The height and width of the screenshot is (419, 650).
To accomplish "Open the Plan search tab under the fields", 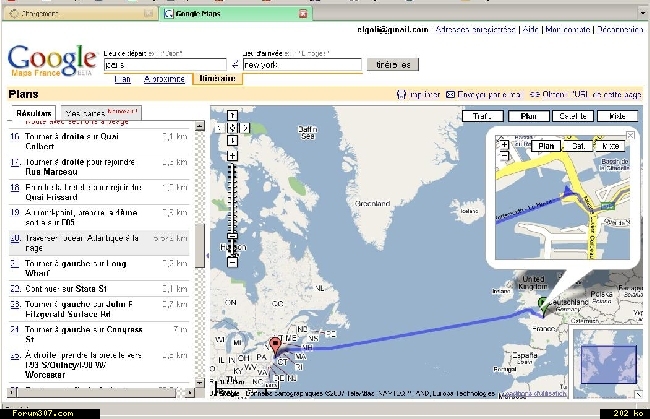I will tap(122, 79).
